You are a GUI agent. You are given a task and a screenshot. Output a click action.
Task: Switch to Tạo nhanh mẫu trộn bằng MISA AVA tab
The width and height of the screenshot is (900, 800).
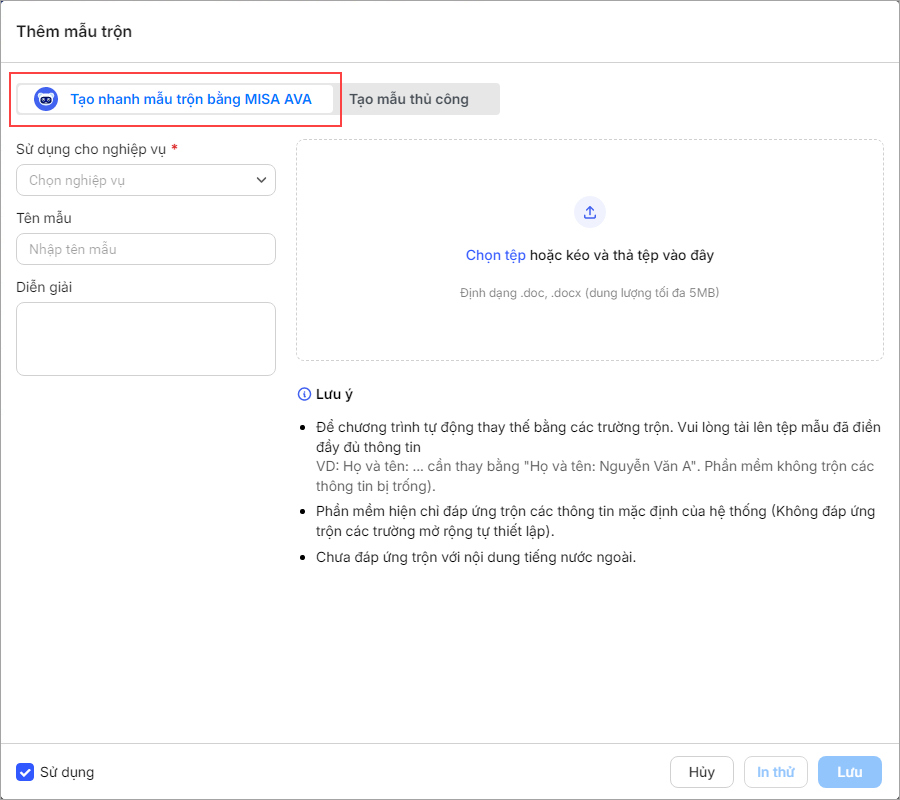coord(190,99)
